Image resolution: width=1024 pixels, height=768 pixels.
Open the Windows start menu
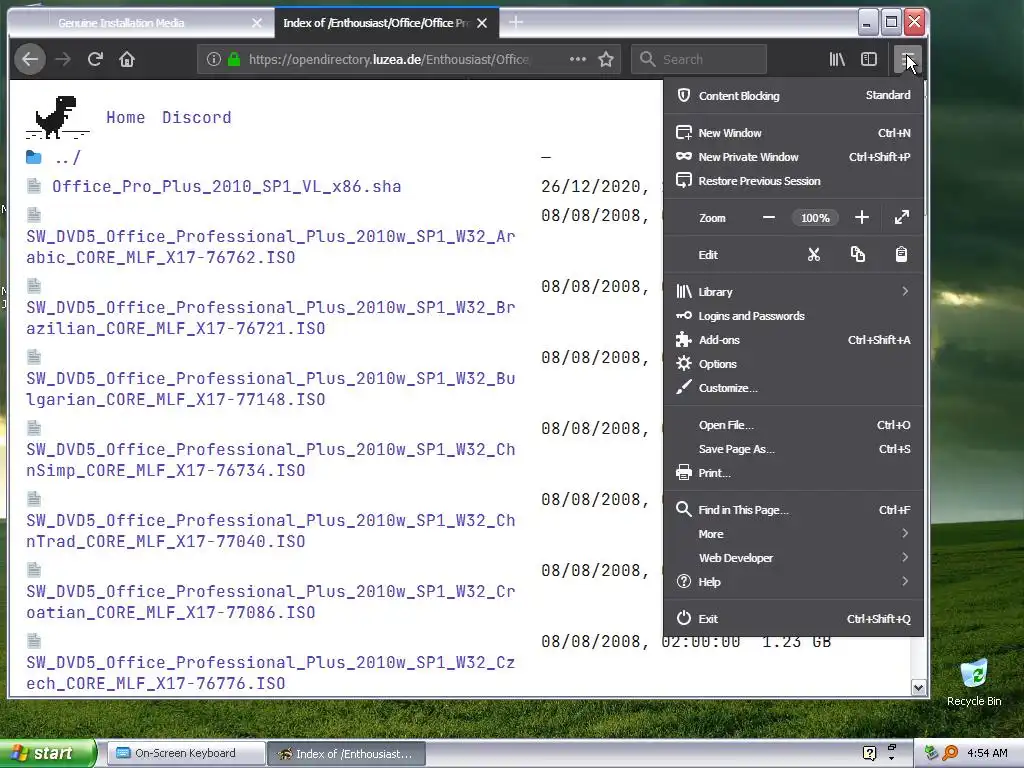[48, 754]
